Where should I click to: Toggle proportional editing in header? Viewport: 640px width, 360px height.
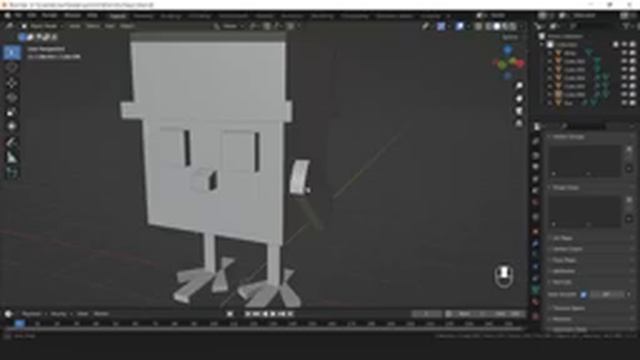pos(291,26)
